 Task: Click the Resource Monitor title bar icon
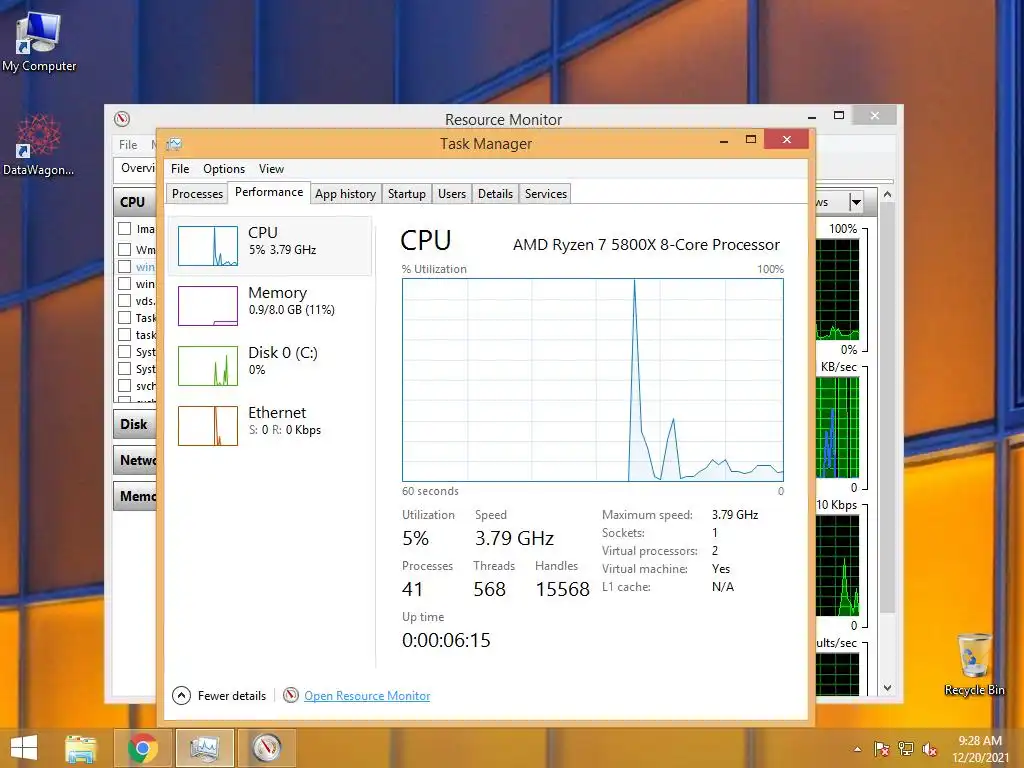coord(122,119)
